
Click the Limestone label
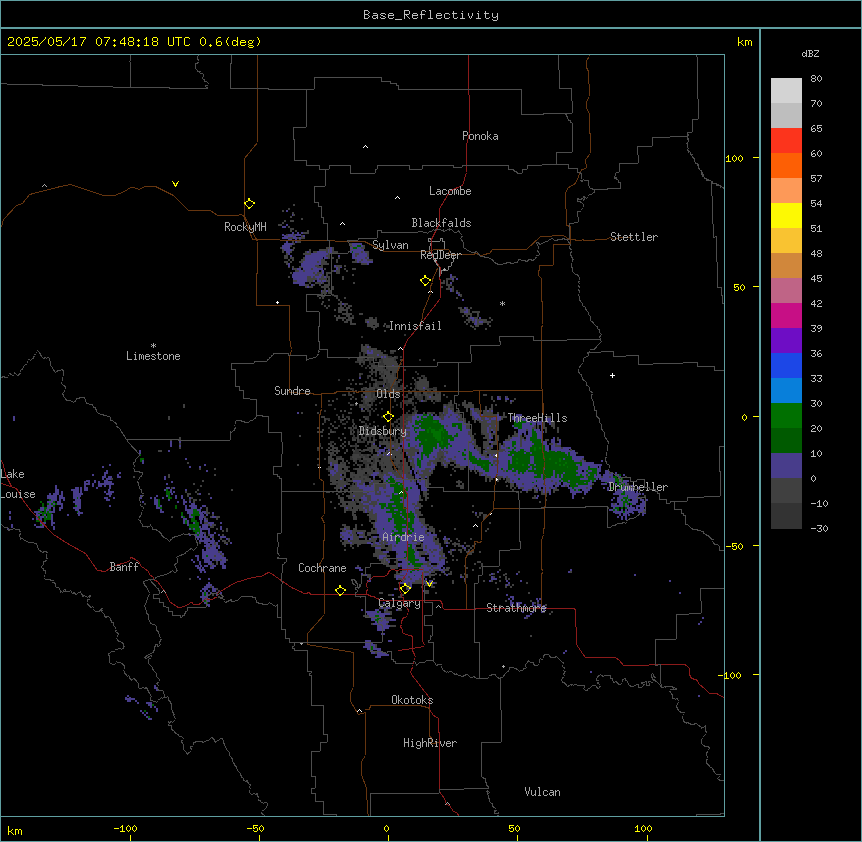point(153,356)
